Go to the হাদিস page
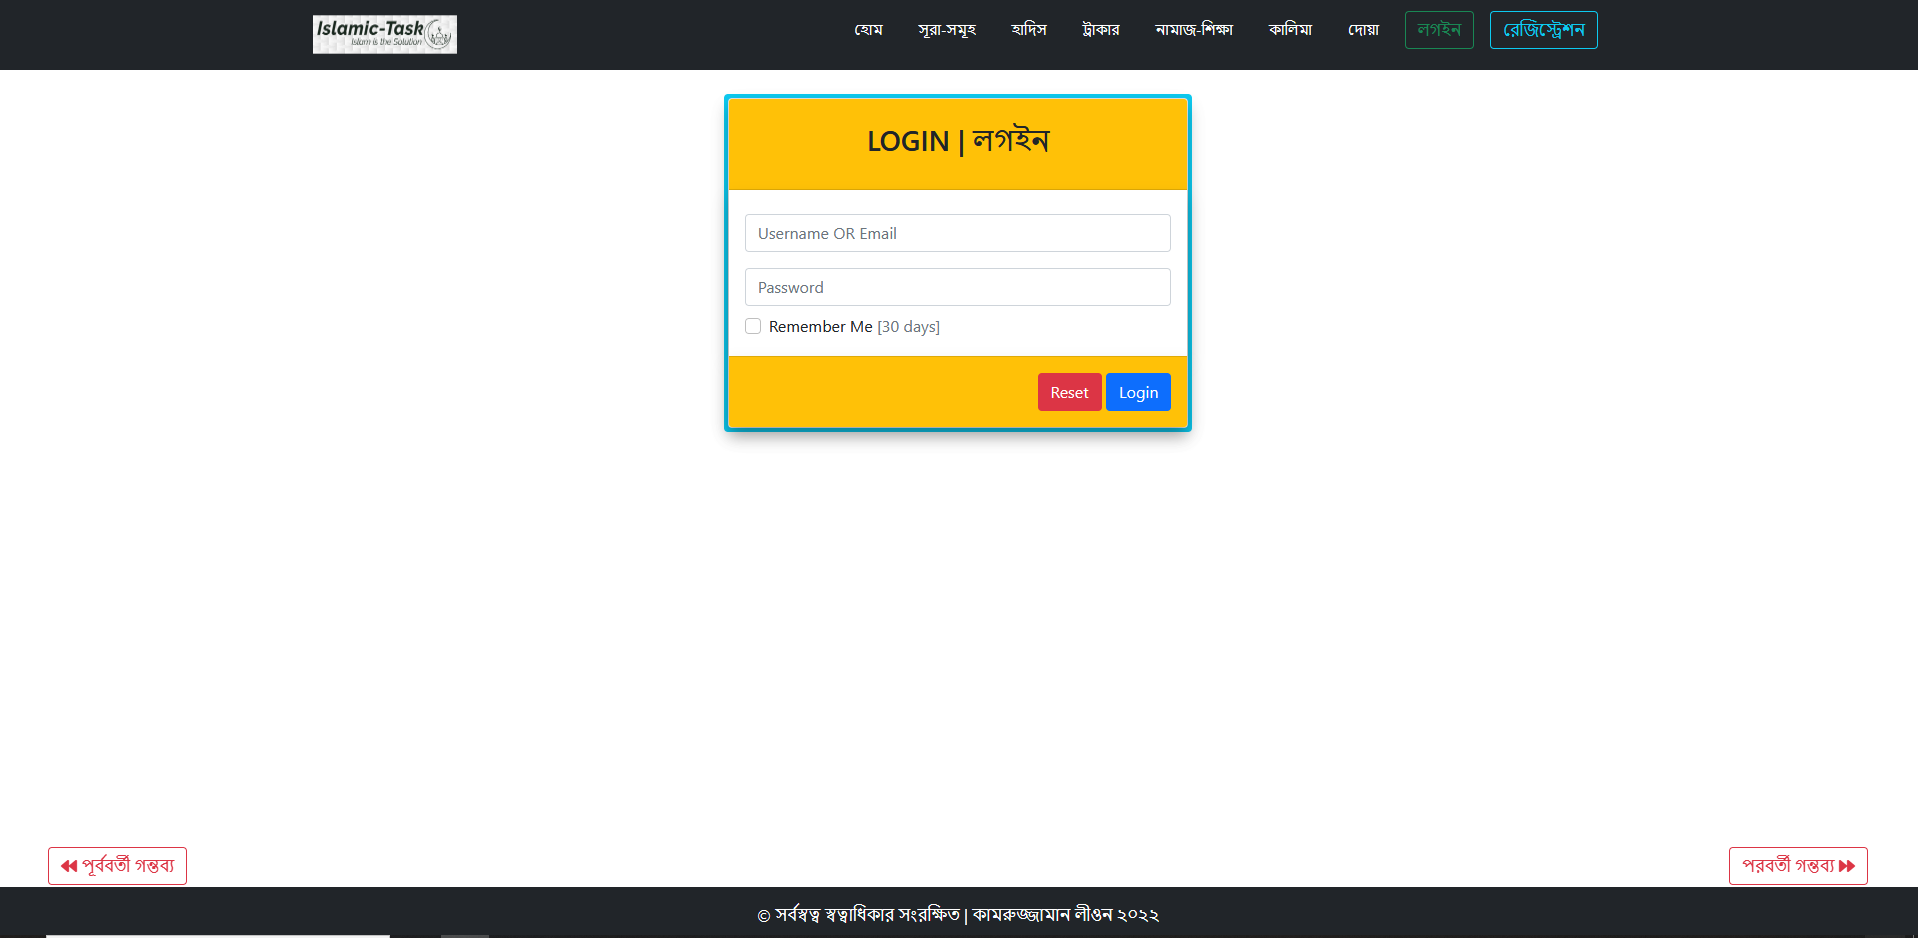 (1029, 30)
